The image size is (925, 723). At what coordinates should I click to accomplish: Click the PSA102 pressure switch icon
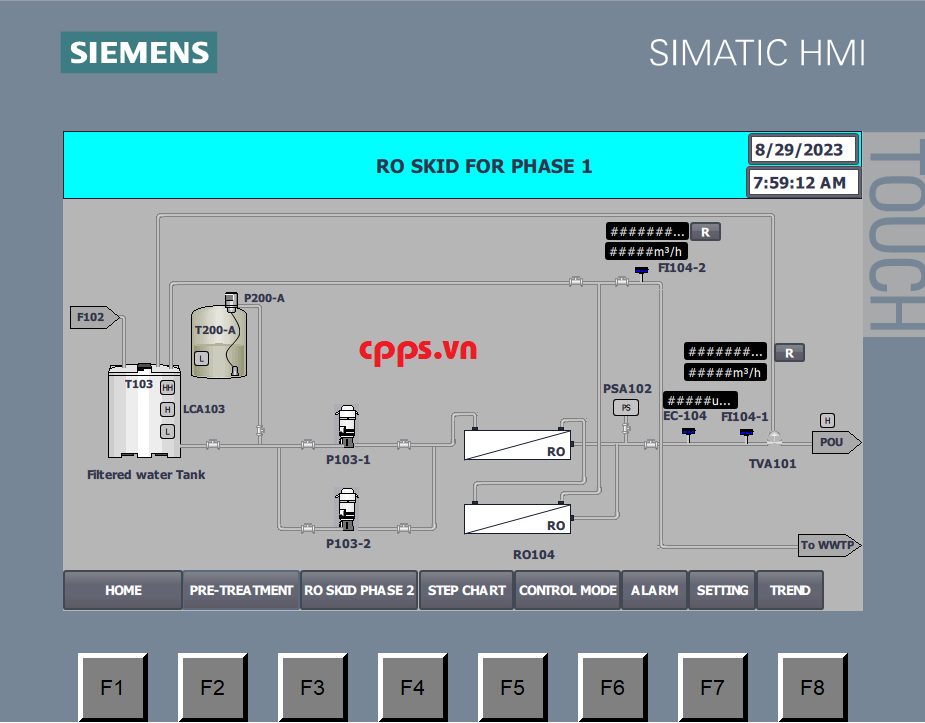[625, 408]
